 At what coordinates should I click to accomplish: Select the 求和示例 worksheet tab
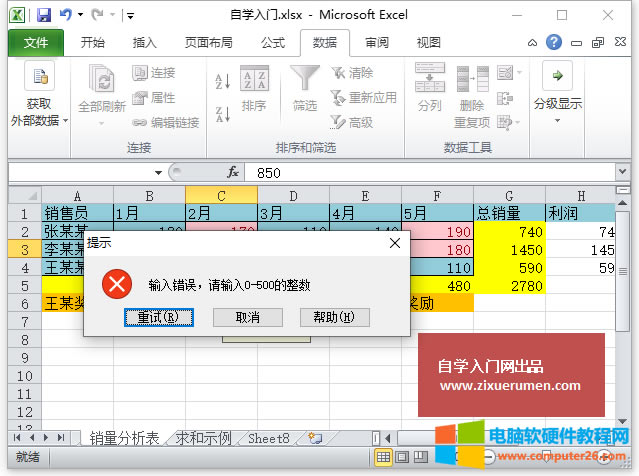click(x=204, y=438)
